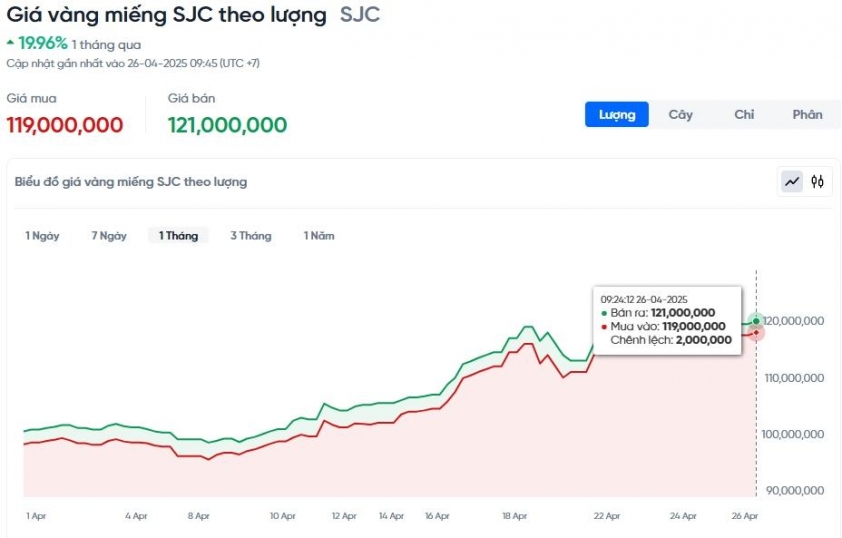Click the green Bán ra legend dot
This screenshot has height=538, width=842.
click(604, 313)
